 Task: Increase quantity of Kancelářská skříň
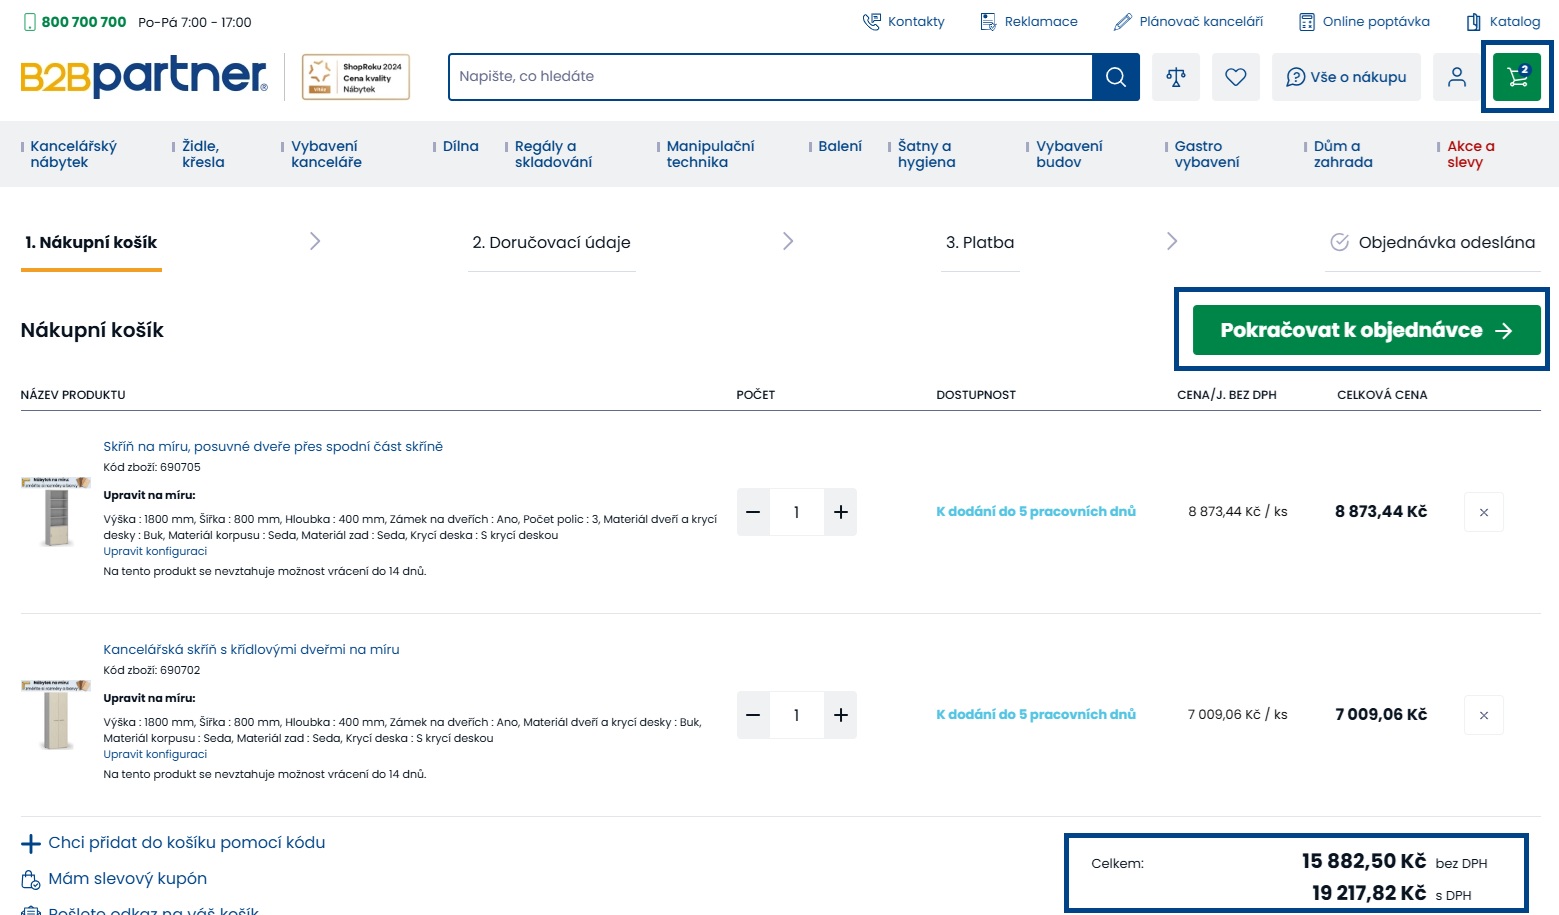[x=840, y=715]
